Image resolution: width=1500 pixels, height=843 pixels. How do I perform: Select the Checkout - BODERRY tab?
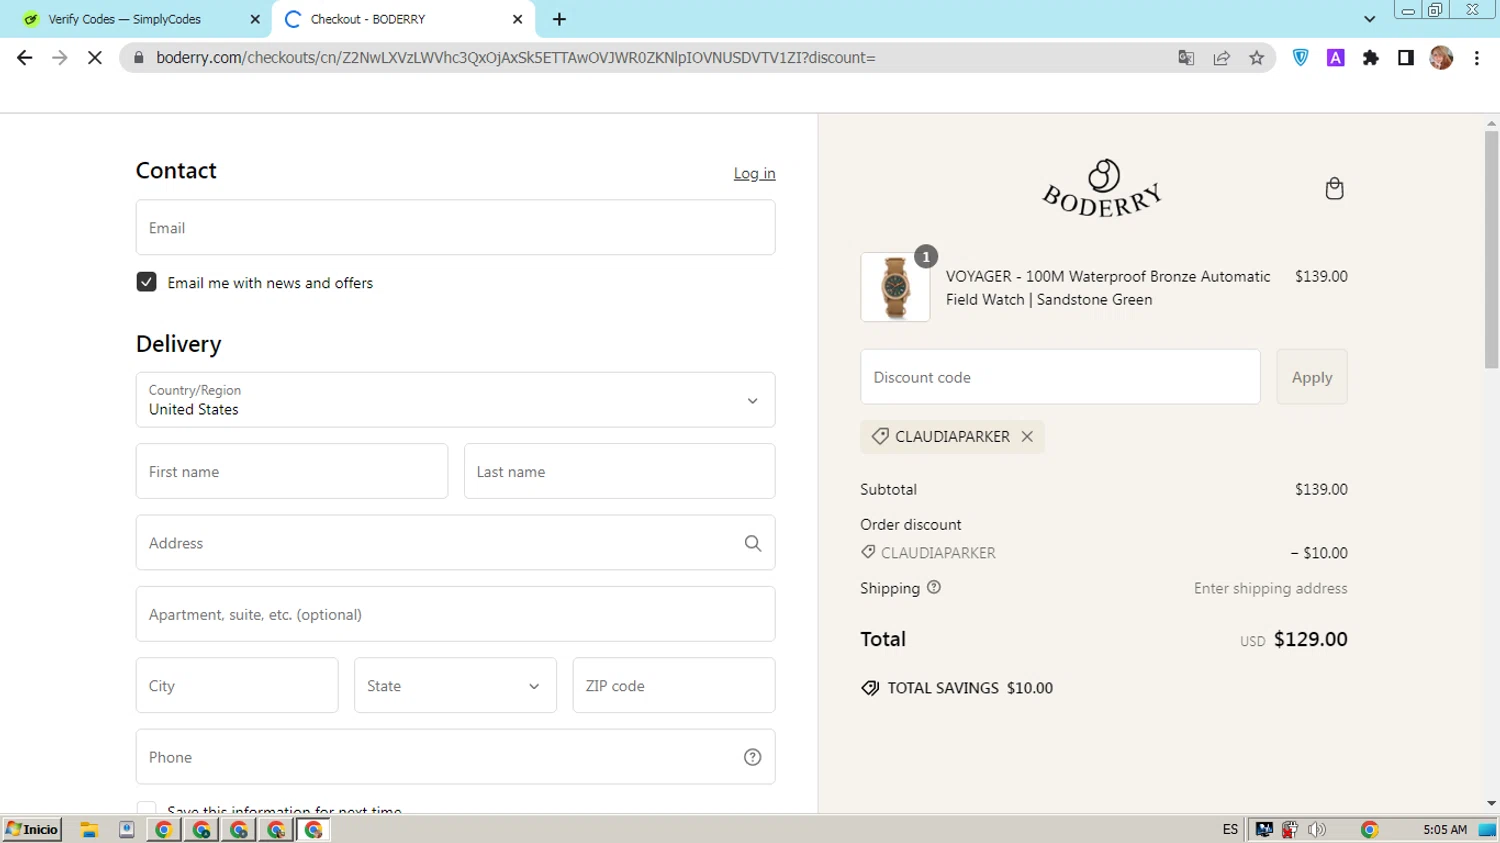(x=368, y=19)
